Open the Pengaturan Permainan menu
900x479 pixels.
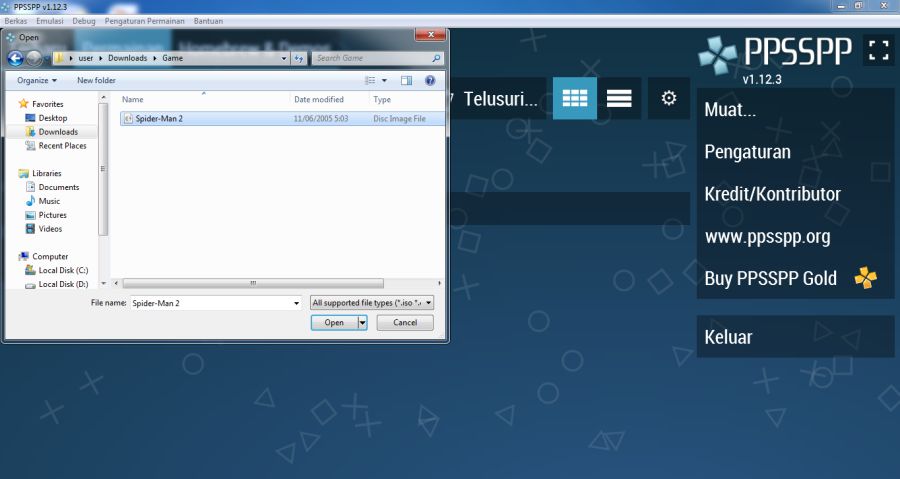(145, 21)
